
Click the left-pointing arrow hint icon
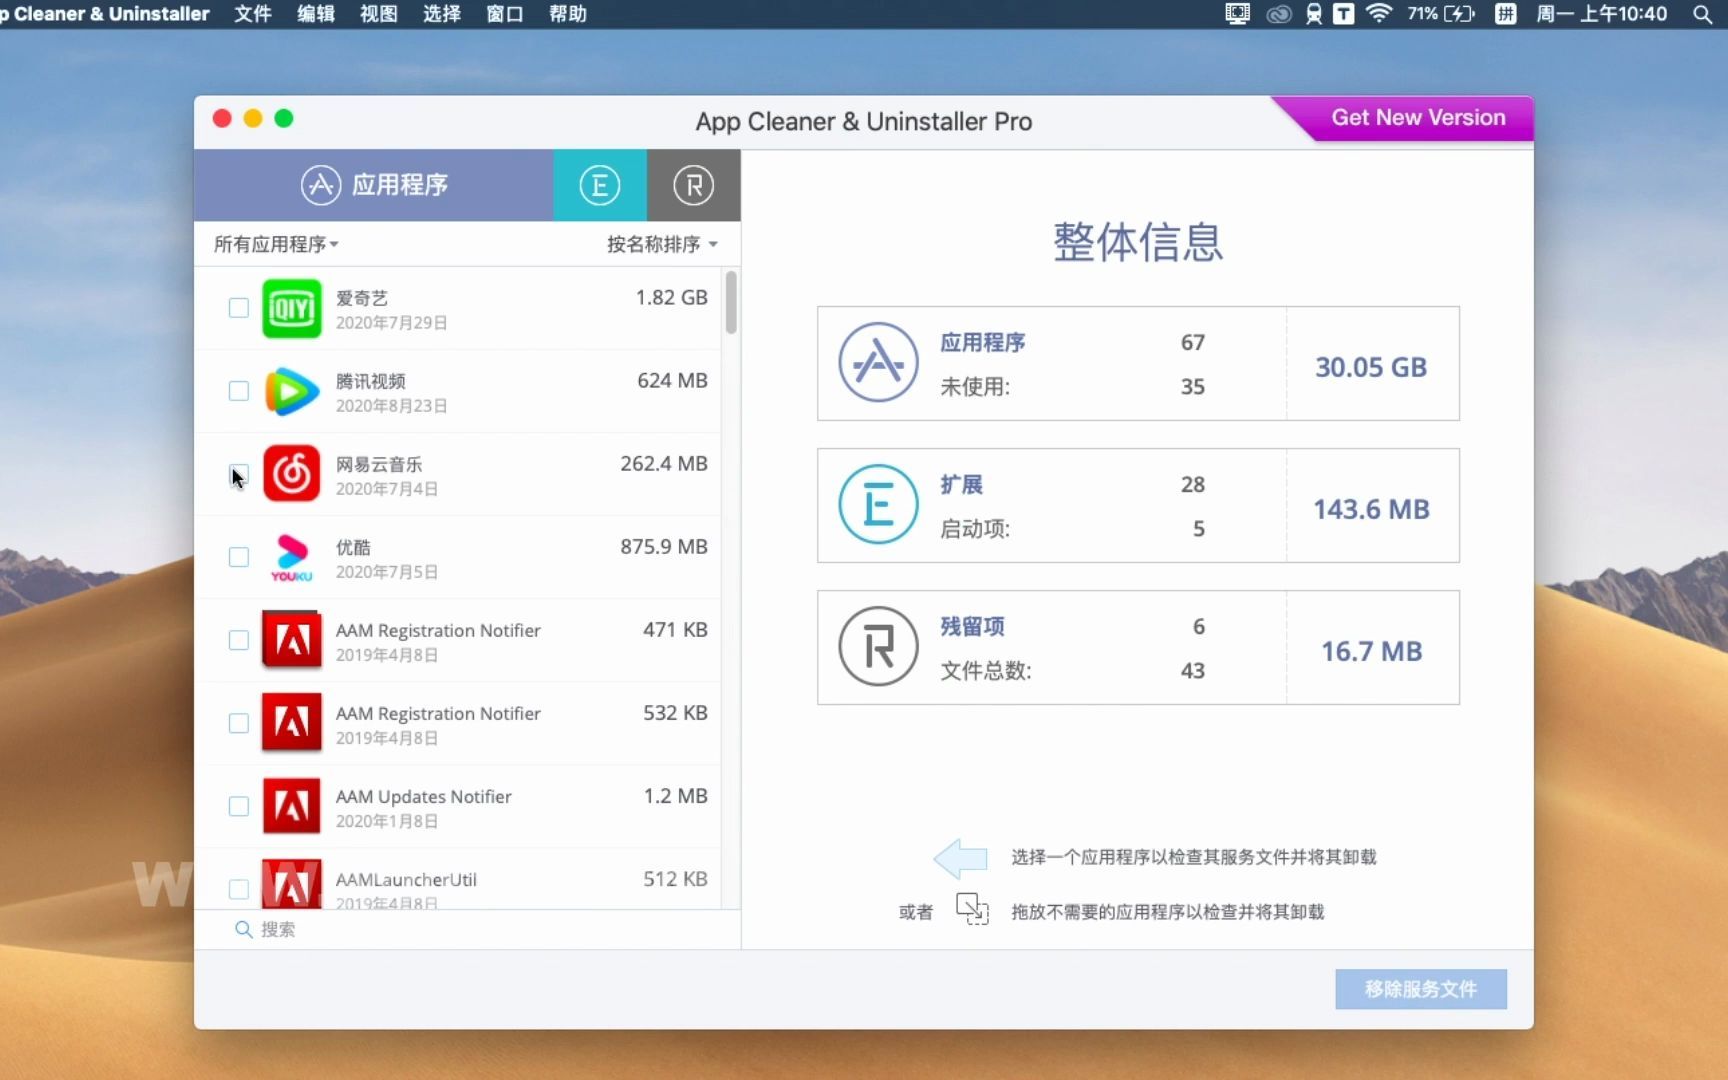tap(960, 857)
